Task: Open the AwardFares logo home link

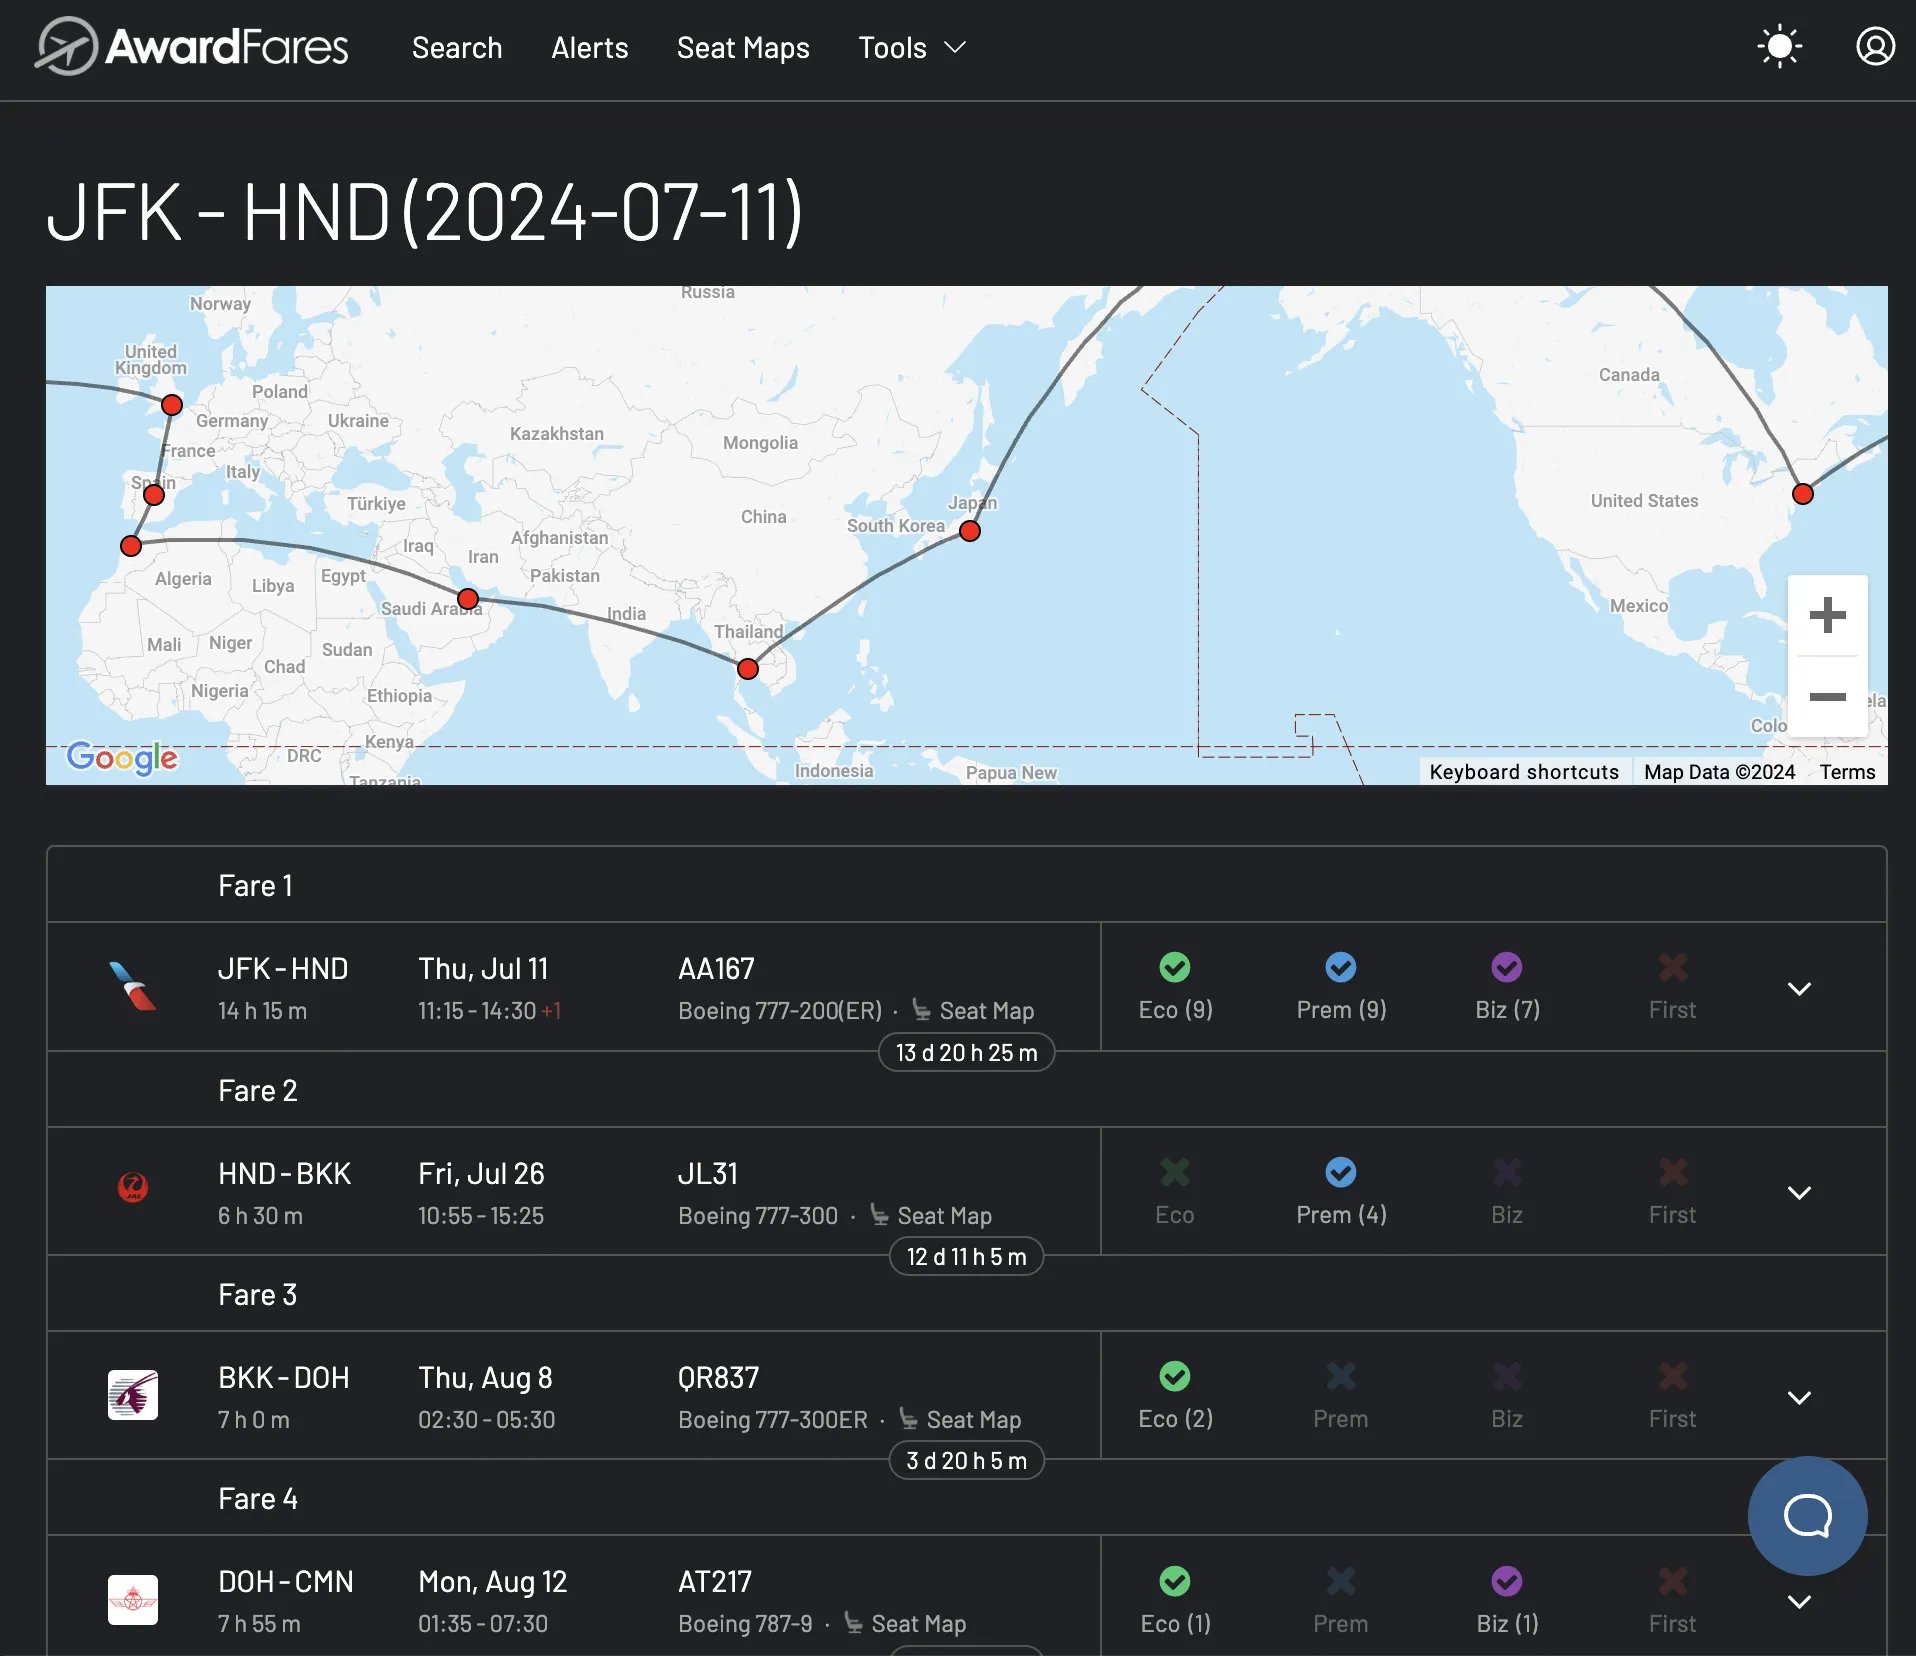Action: coord(191,47)
